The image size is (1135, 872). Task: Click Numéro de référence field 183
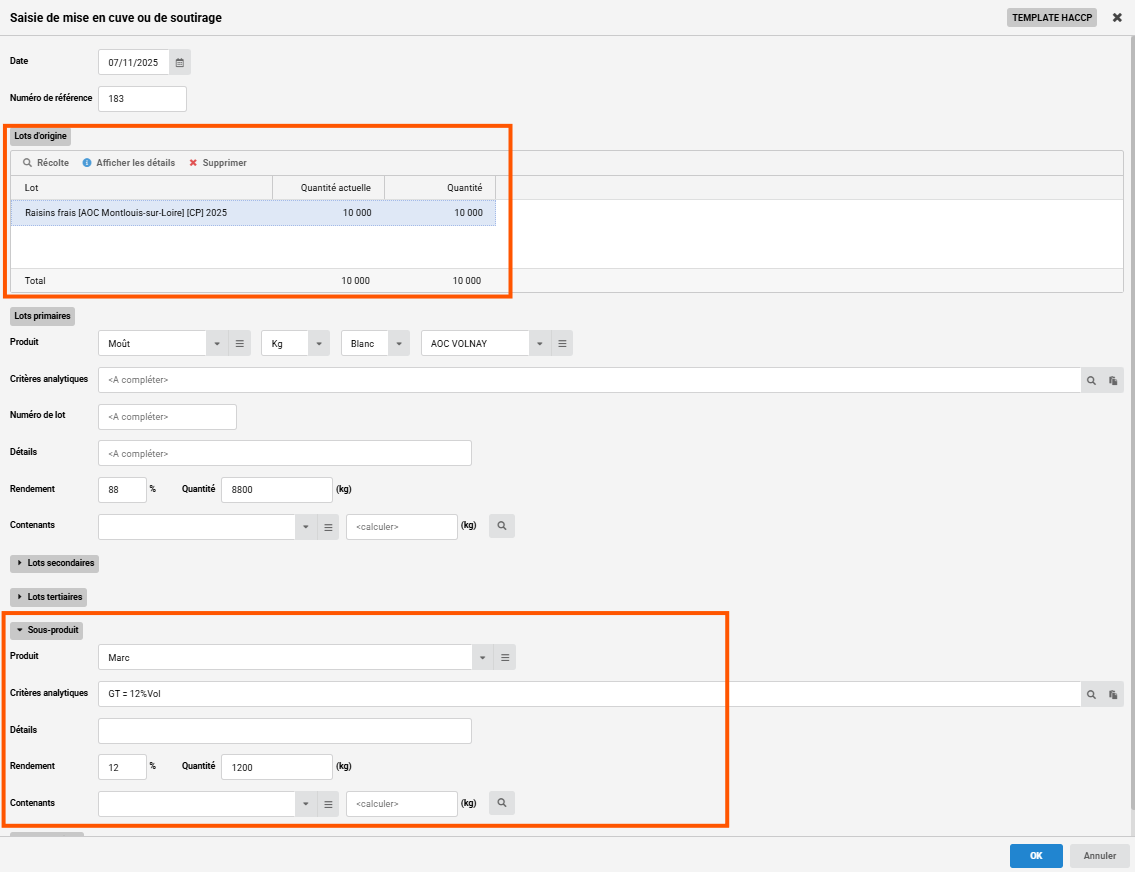[143, 99]
